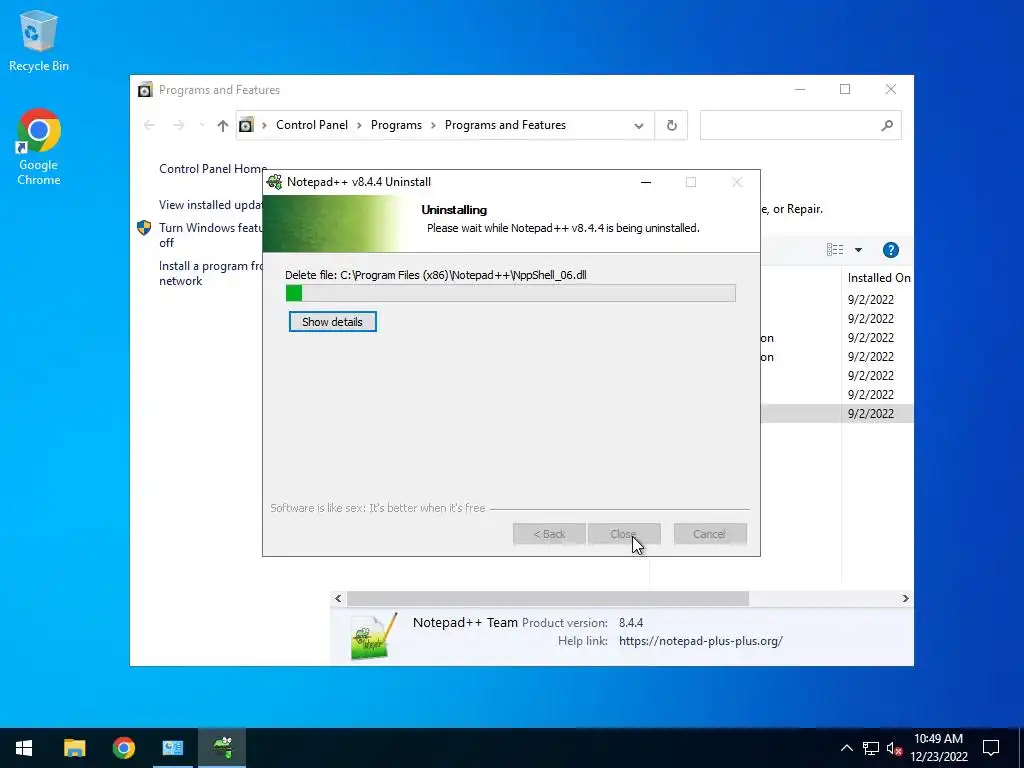
Task: Click the uninstall progress bar
Action: [x=511, y=293]
